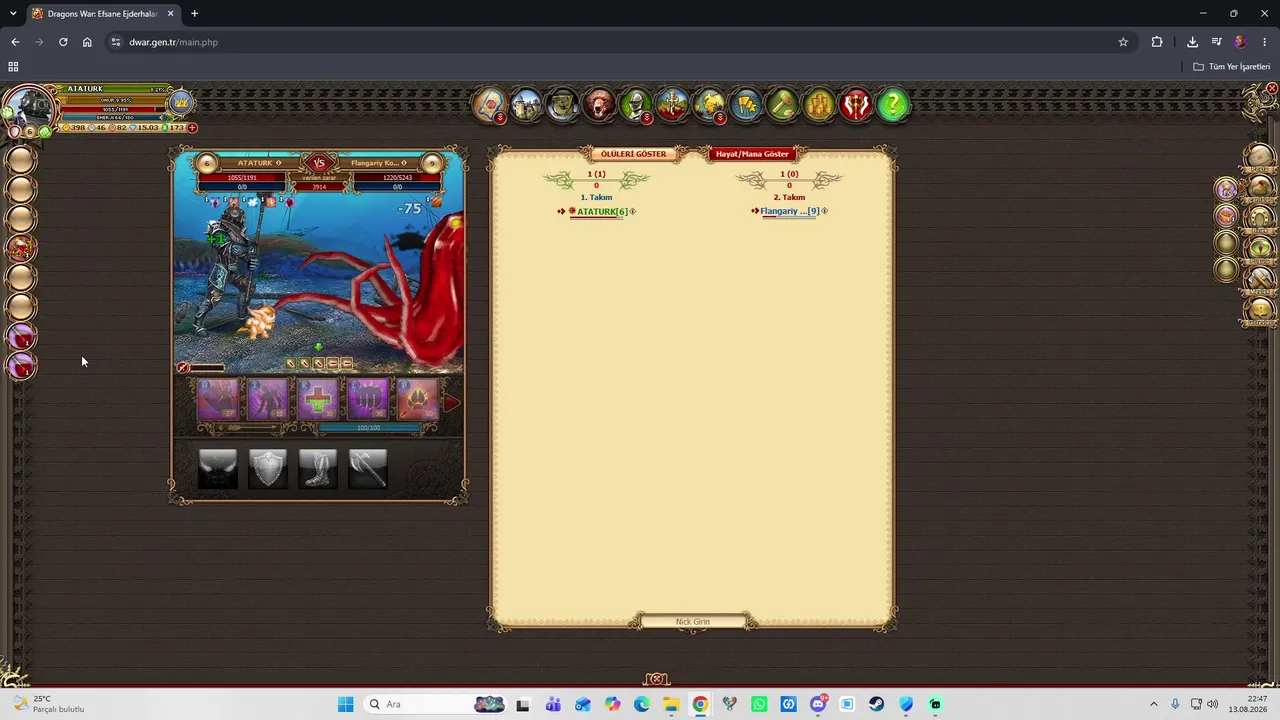Select the shield block icon

click(268, 468)
